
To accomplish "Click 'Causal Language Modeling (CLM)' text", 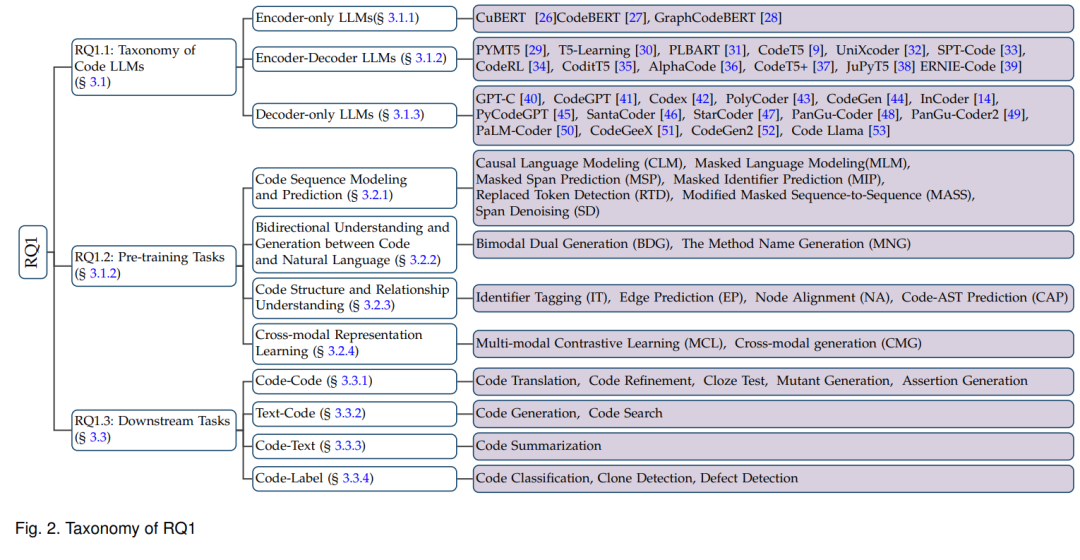I will [580, 163].
